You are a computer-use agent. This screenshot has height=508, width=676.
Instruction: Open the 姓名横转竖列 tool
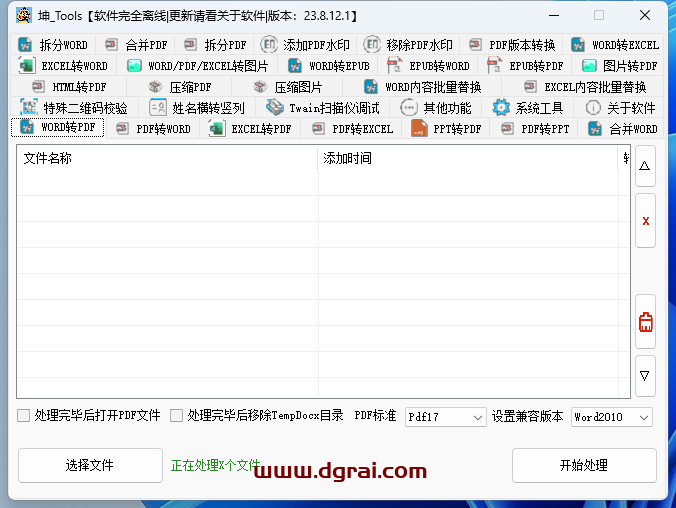[x=197, y=108]
